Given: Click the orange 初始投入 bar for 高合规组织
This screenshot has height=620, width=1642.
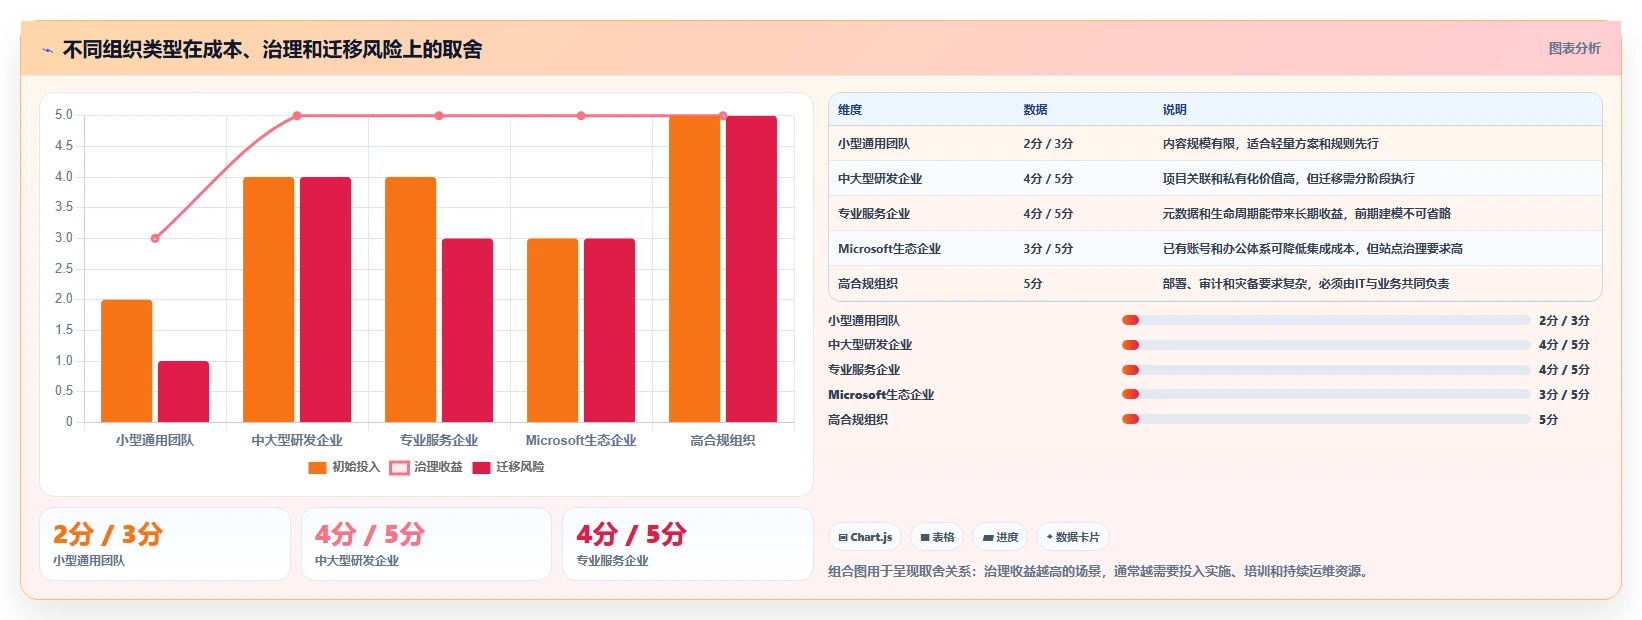Looking at the screenshot, I should click(x=694, y=269).
